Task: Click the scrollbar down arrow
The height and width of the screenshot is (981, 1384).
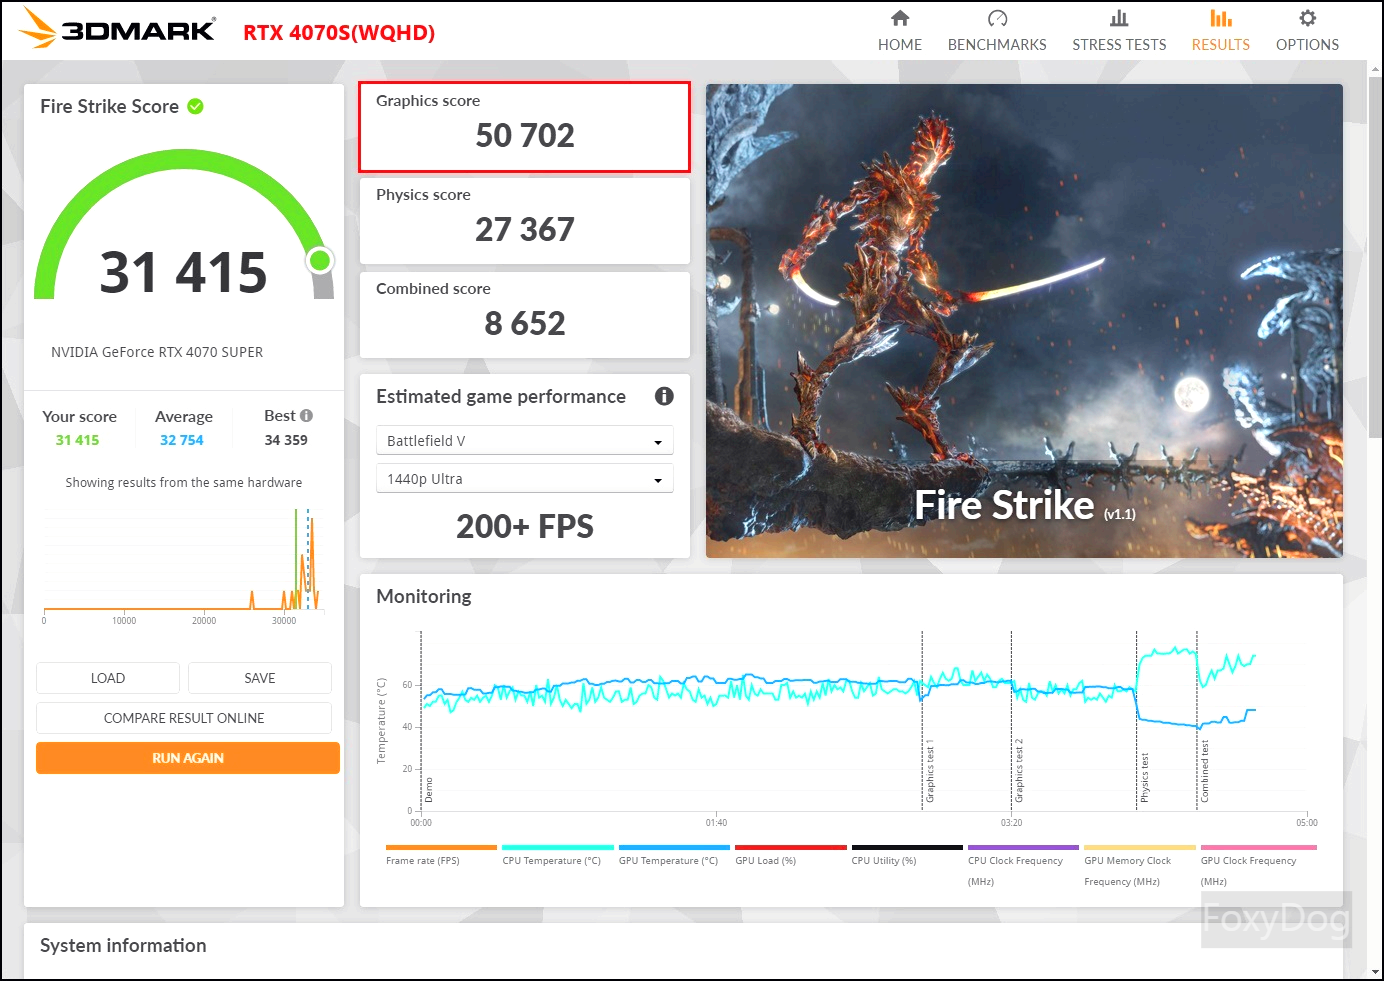Action: coord(1375,971)
